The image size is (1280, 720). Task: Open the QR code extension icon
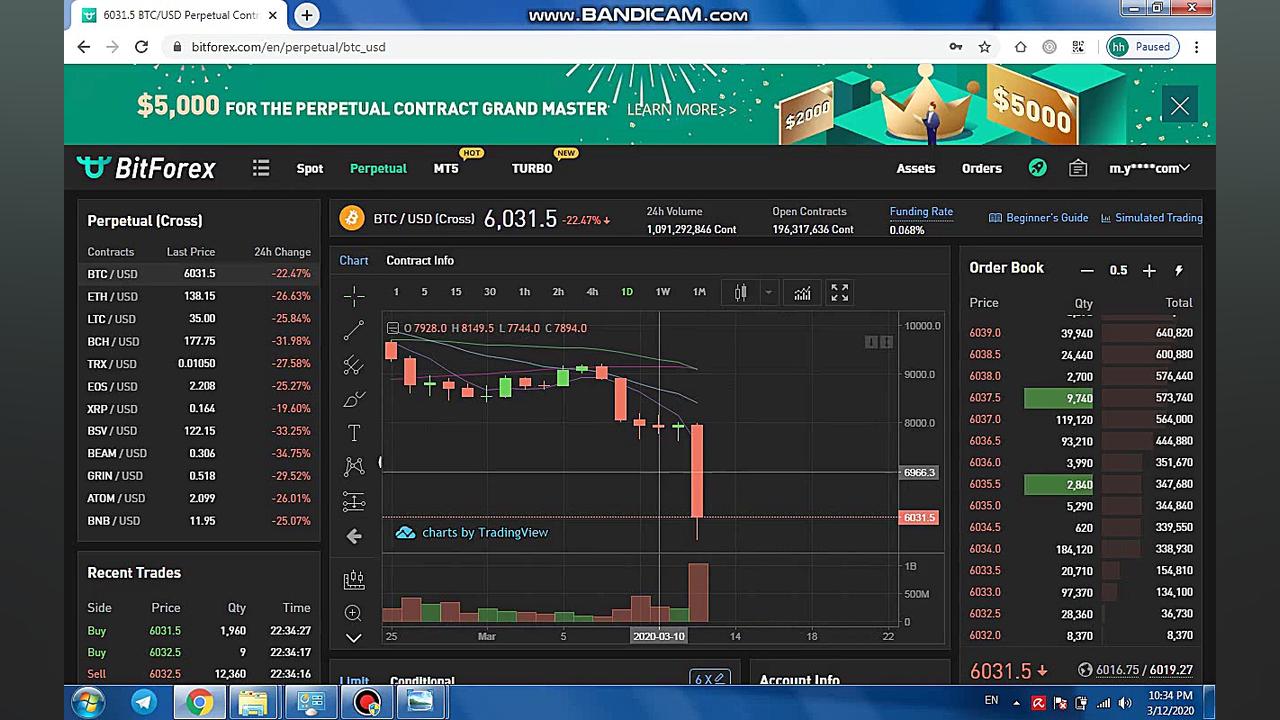coord(1078,47)
